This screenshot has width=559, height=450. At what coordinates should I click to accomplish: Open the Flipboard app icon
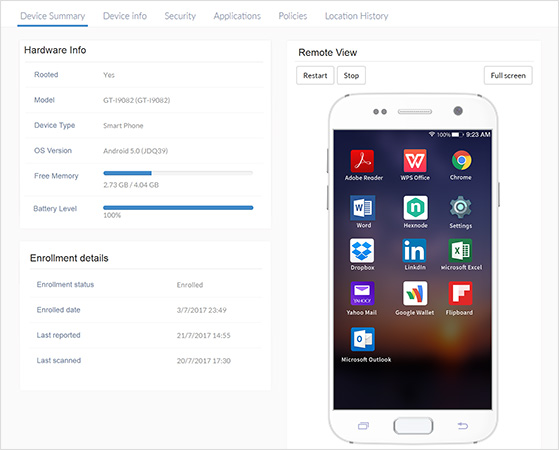tap(460, 293)
